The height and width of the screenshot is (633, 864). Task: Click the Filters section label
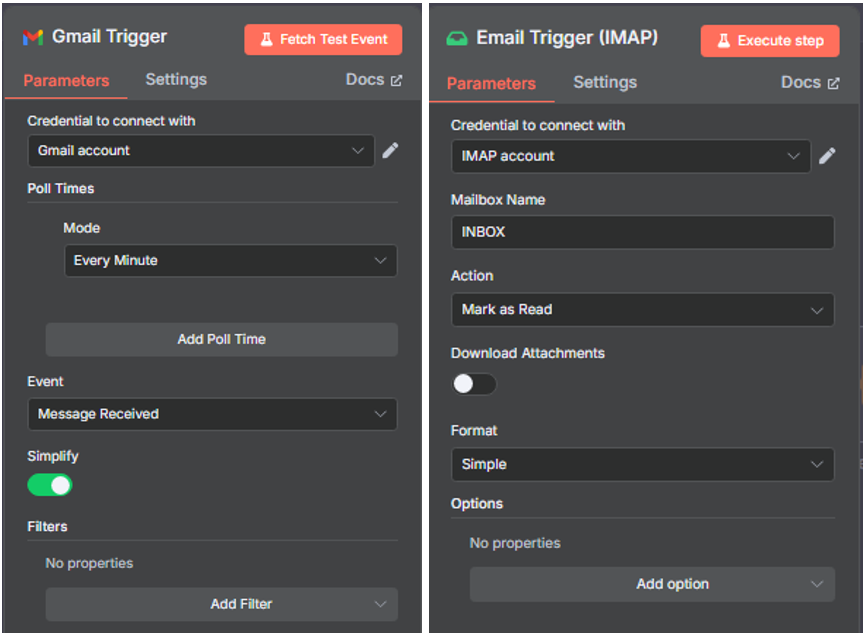point(47,527)
